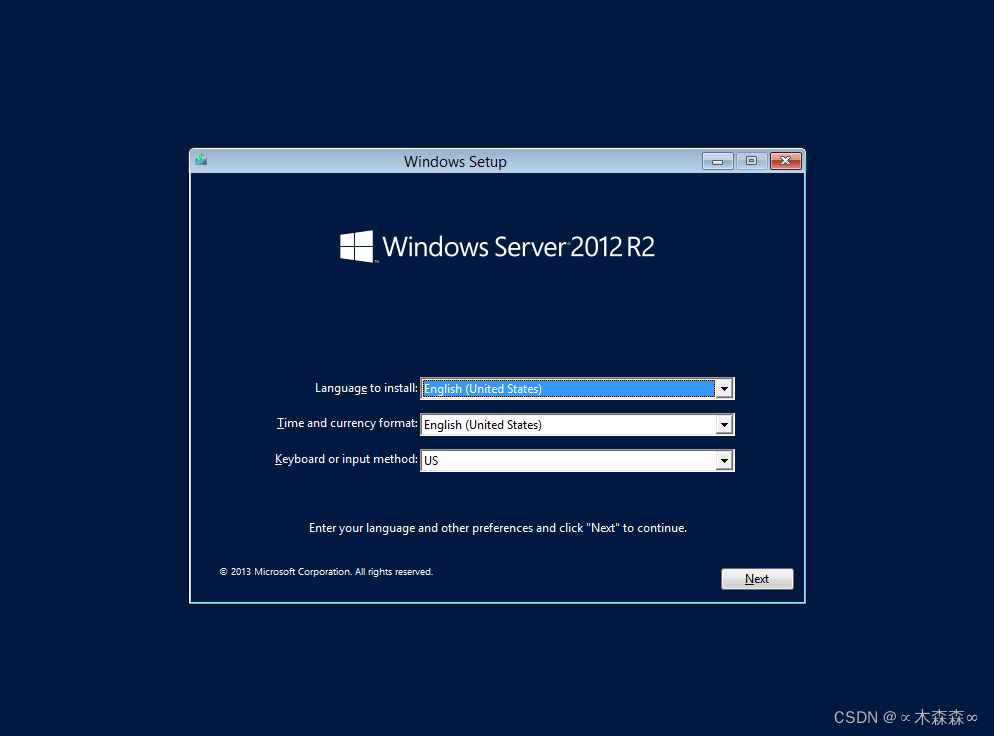Click the Microsoft Corporation copyright text
Viewport: 994px width, 736px height.
[326, 572]
